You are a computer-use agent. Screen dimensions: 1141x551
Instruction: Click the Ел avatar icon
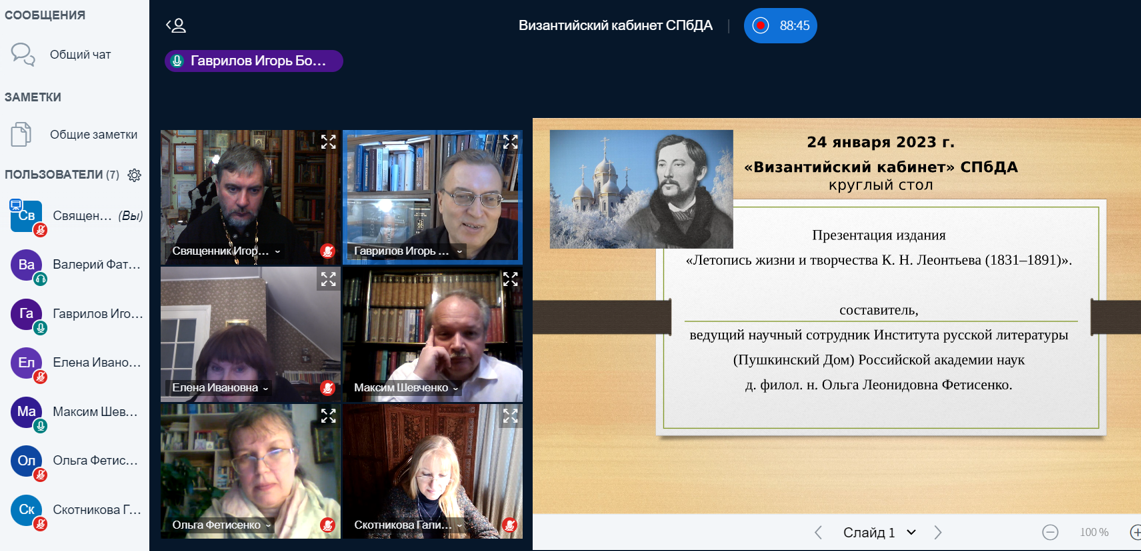26,363
